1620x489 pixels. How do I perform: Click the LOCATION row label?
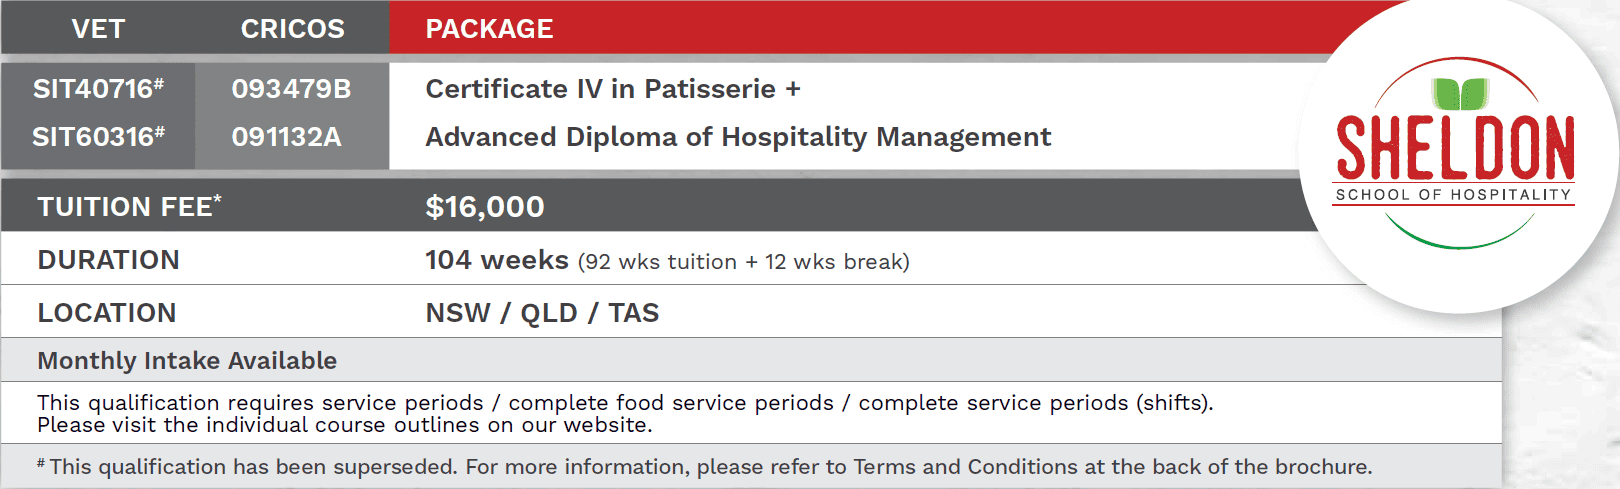coord(107,313)
